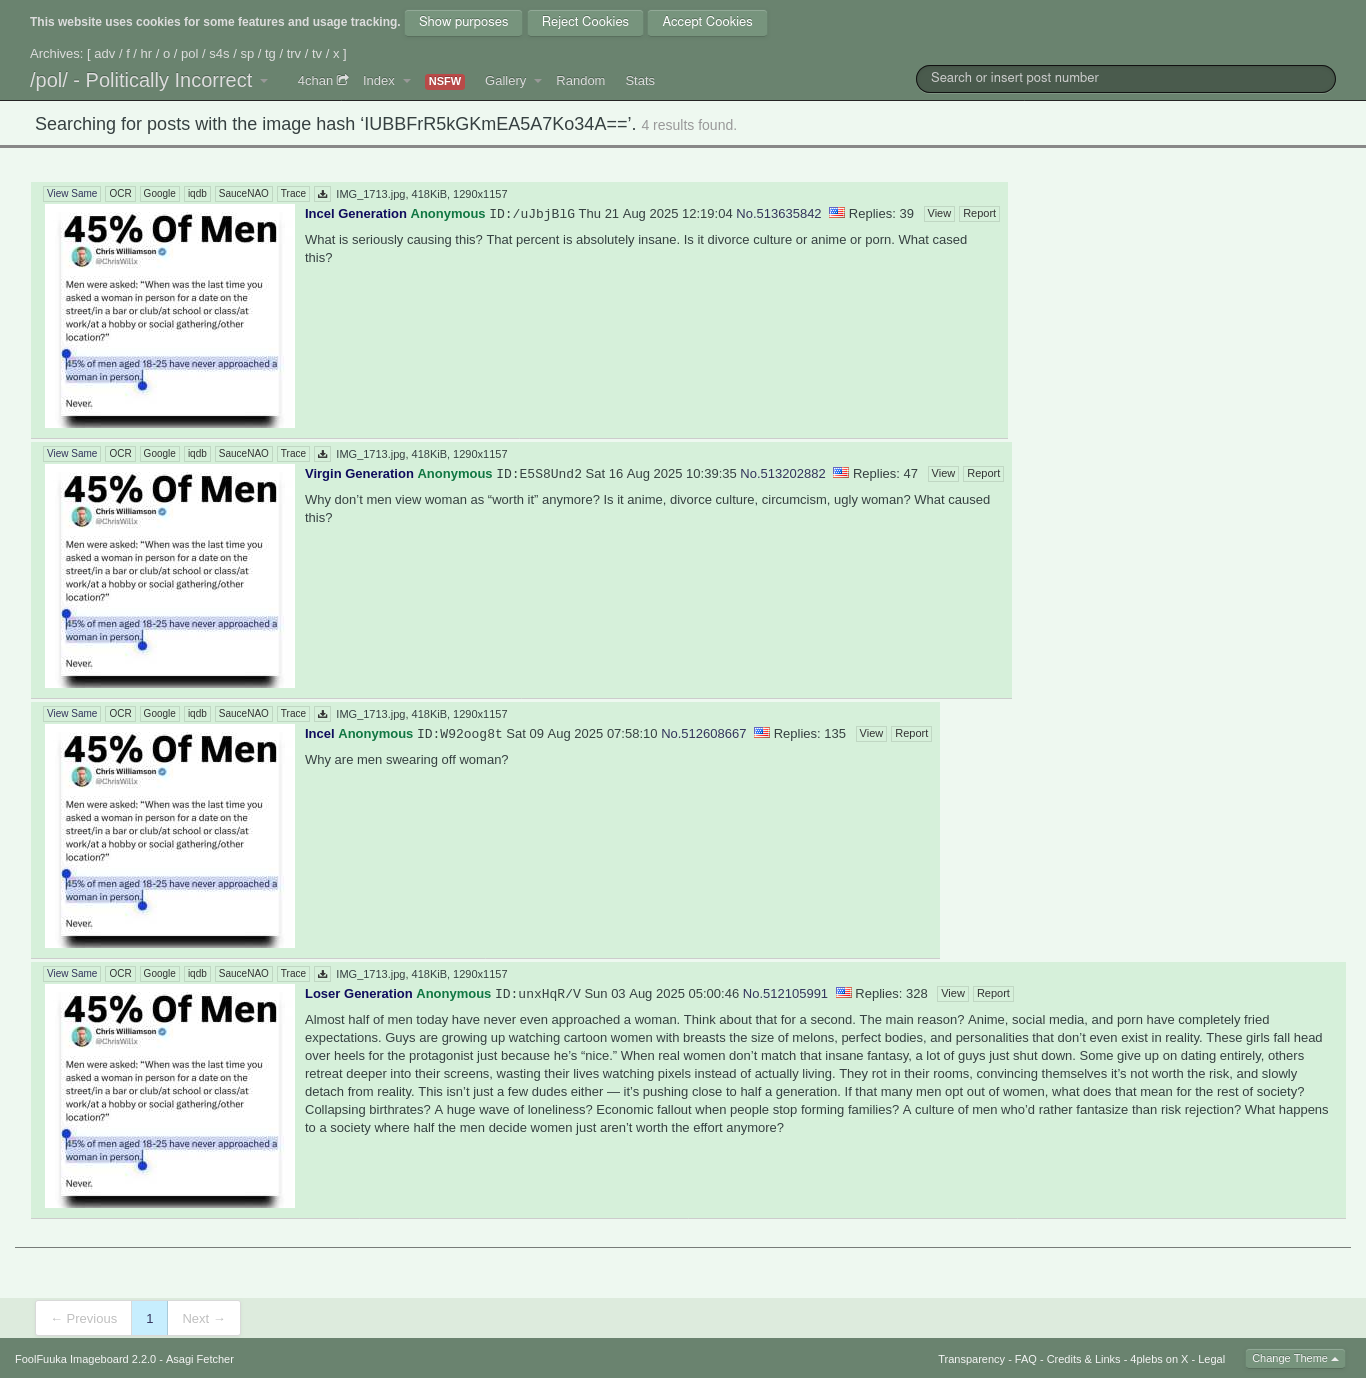Click the Previous pagination button
This screenshot has width=1366, height=1378.
click(x=84, y=1318)
